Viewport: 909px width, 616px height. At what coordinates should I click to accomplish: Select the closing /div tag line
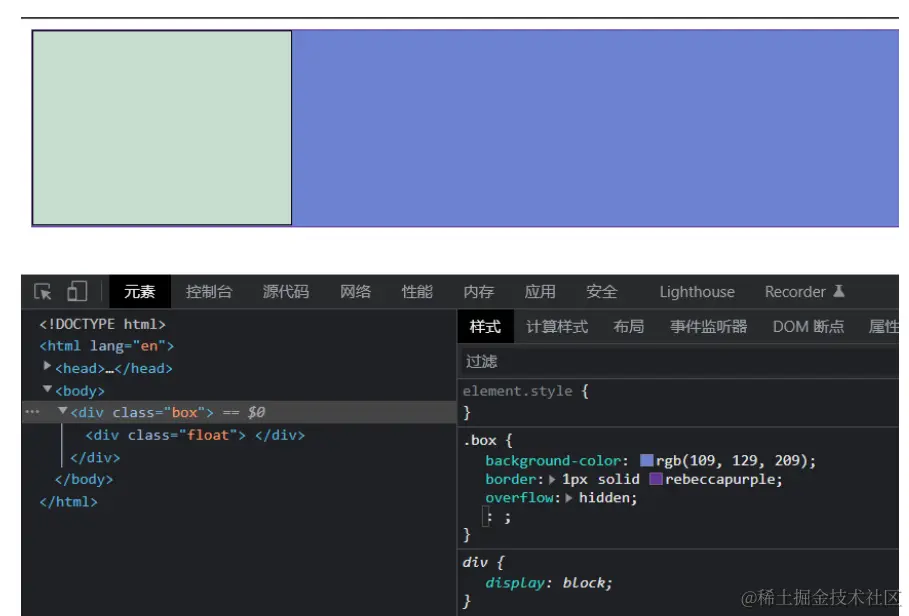point(95,458)
